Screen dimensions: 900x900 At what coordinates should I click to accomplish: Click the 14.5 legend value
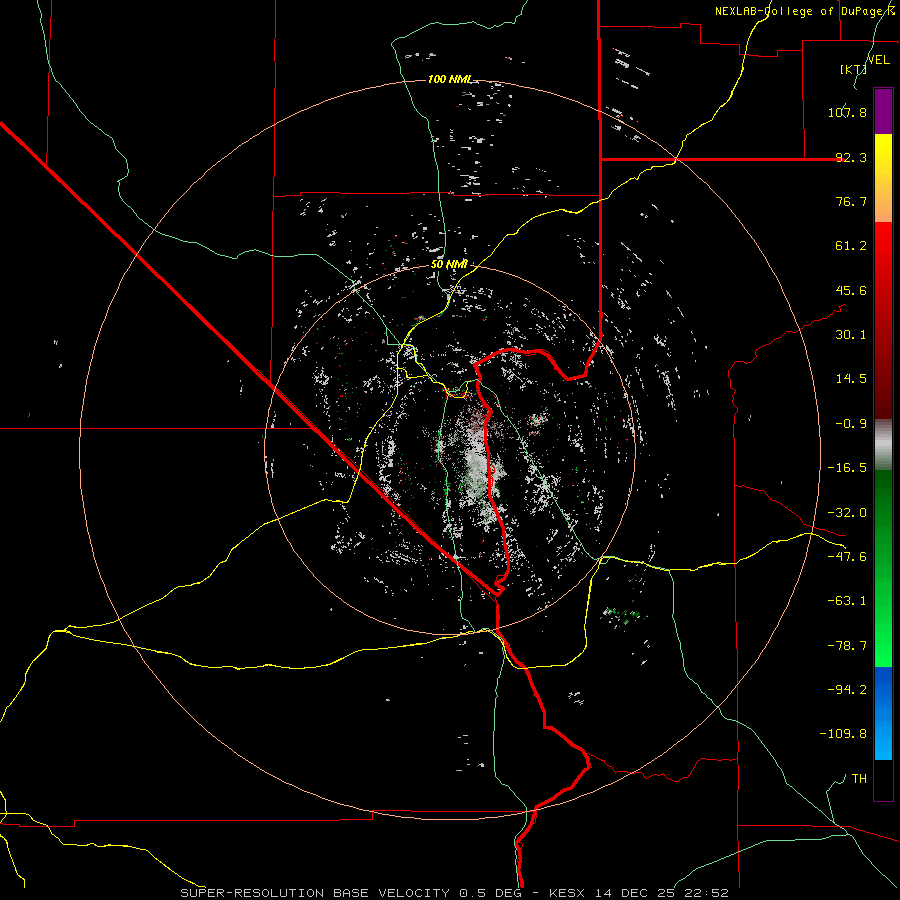coord(851,379)
